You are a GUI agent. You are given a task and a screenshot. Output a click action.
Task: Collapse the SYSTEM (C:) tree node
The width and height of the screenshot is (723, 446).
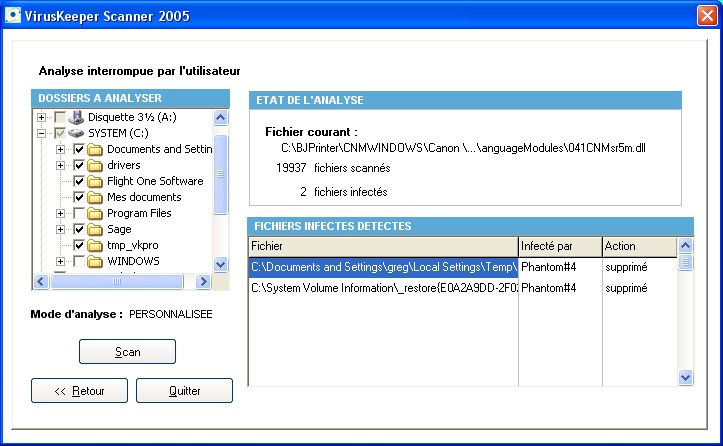[x=41, y=133]
